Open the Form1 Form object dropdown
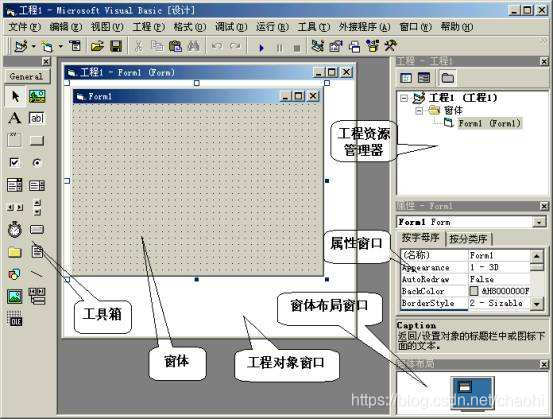Image resolution: width=553 pixels, height=419 pixels. 539,222
